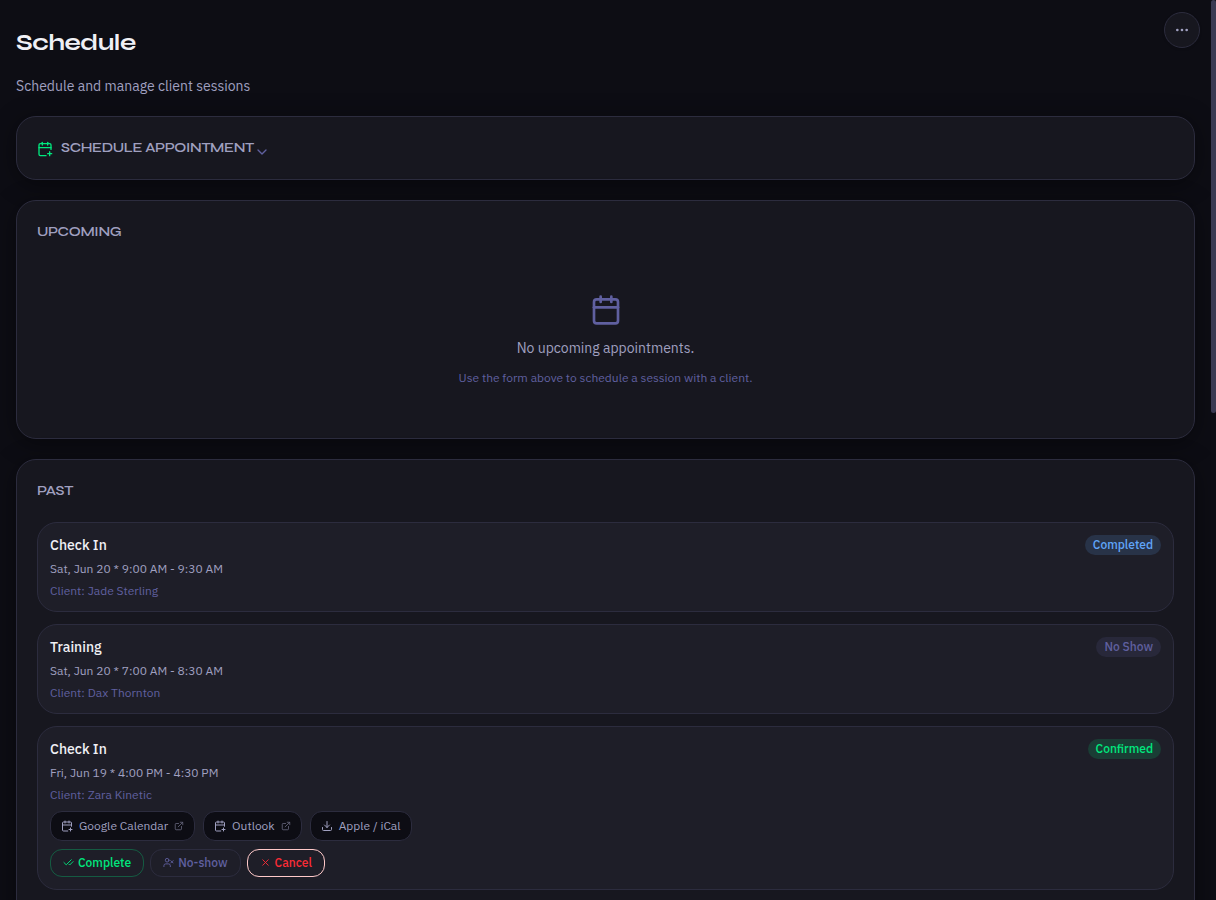Click the PAST section heading
Viewport: 1216px width, 900px height.
click(55, 490)
